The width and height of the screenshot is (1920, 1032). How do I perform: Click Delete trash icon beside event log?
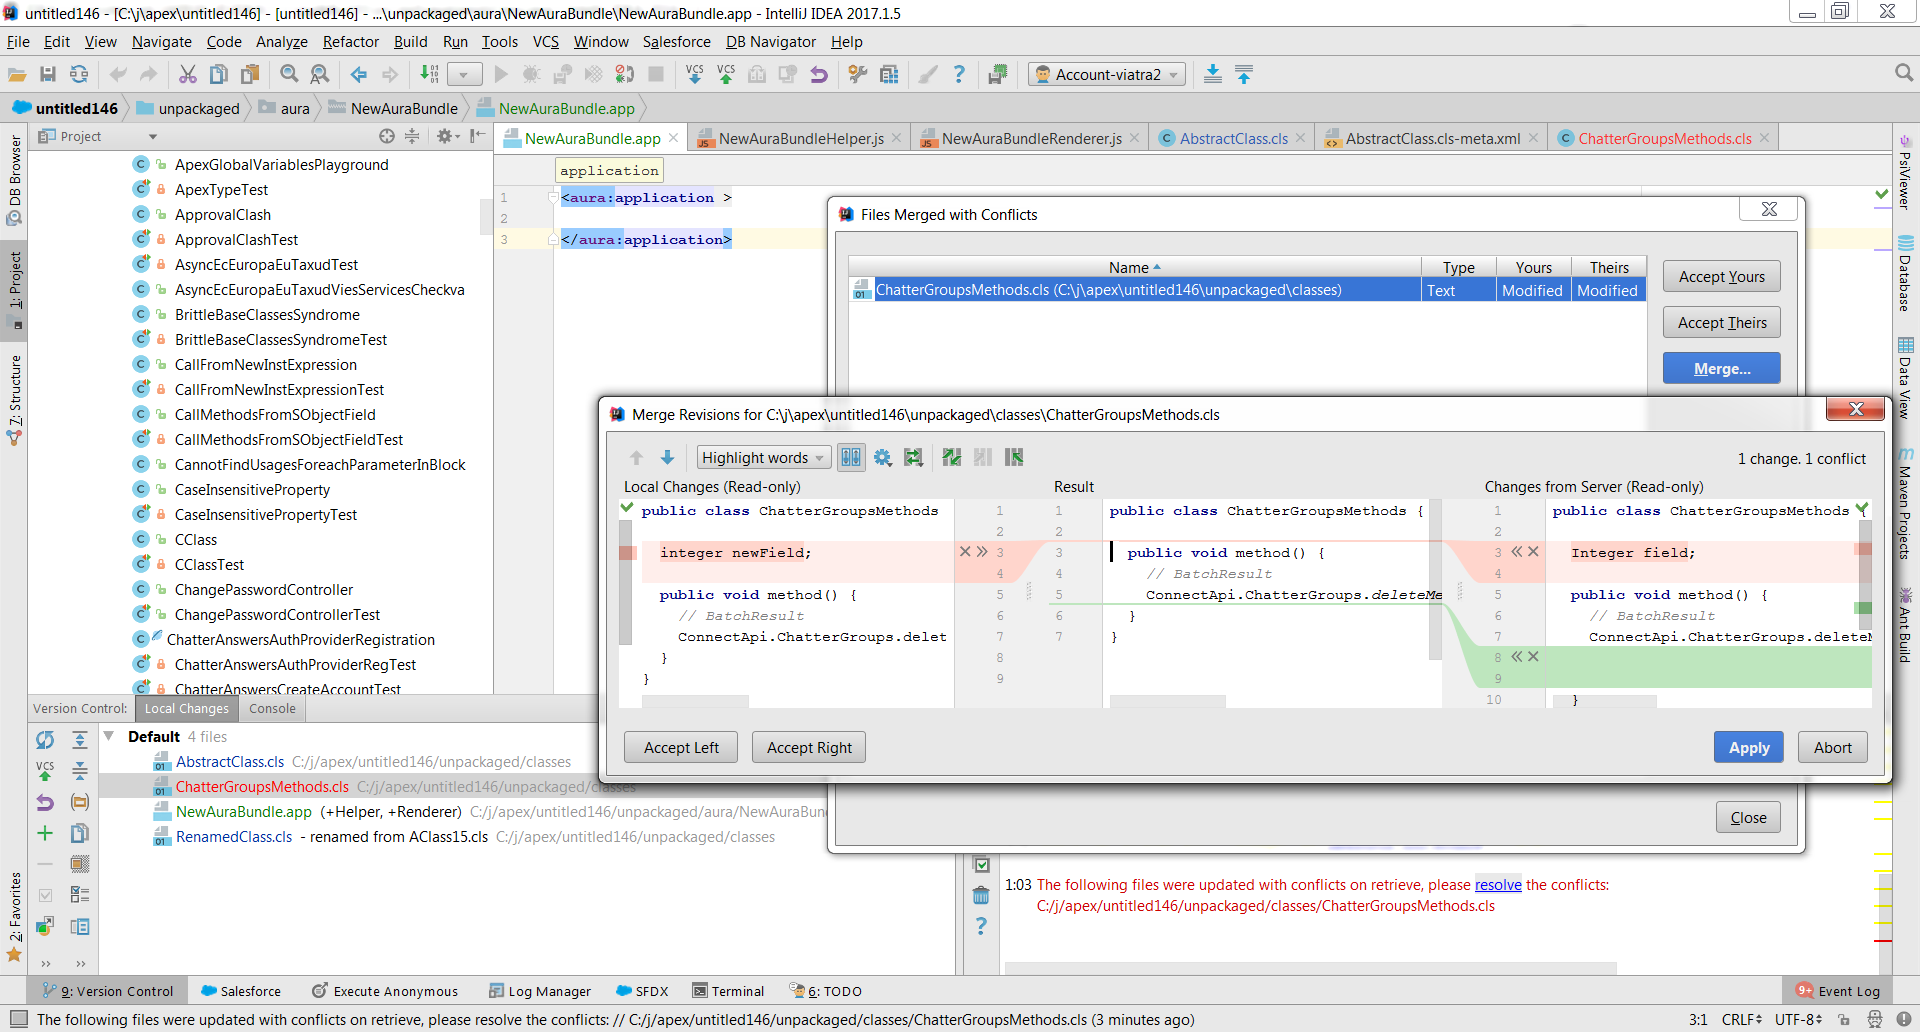pyautogui.click(x=981, y=895)
